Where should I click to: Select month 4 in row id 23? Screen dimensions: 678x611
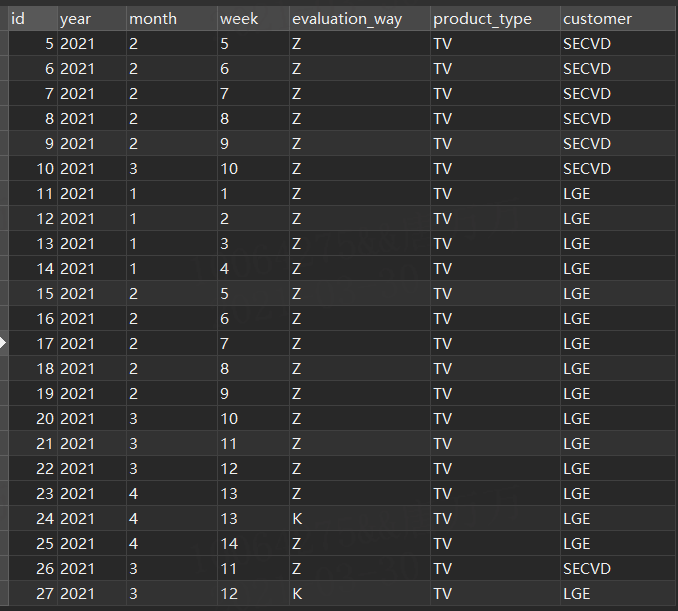click(x=172, y=493)
